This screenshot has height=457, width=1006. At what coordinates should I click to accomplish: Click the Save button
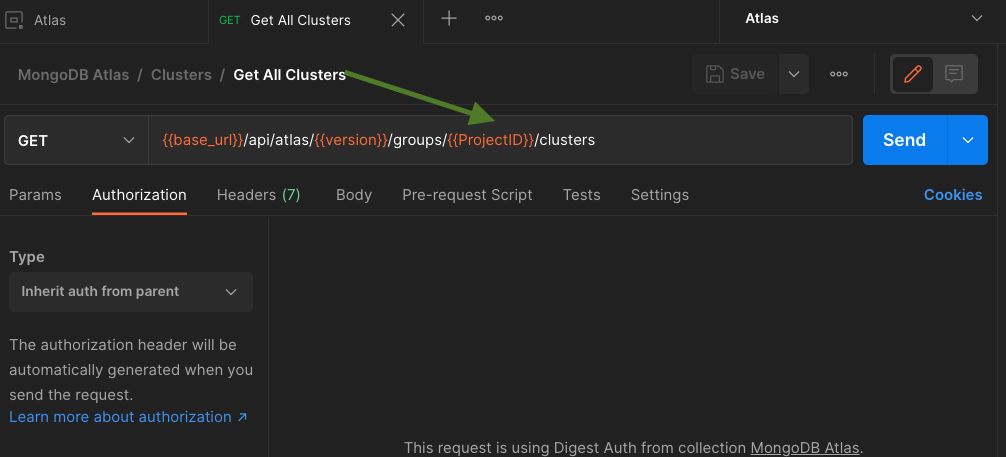[x=735, y=74]
